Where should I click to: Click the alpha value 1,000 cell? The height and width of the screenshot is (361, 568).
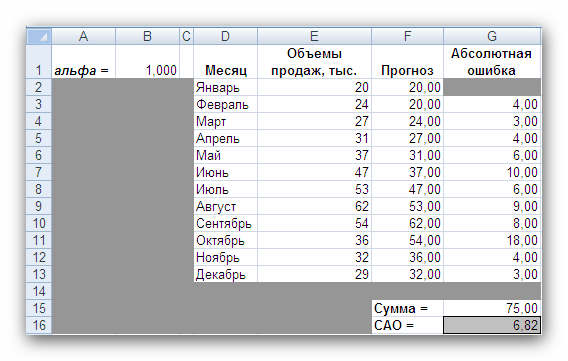tap(147, 62)
